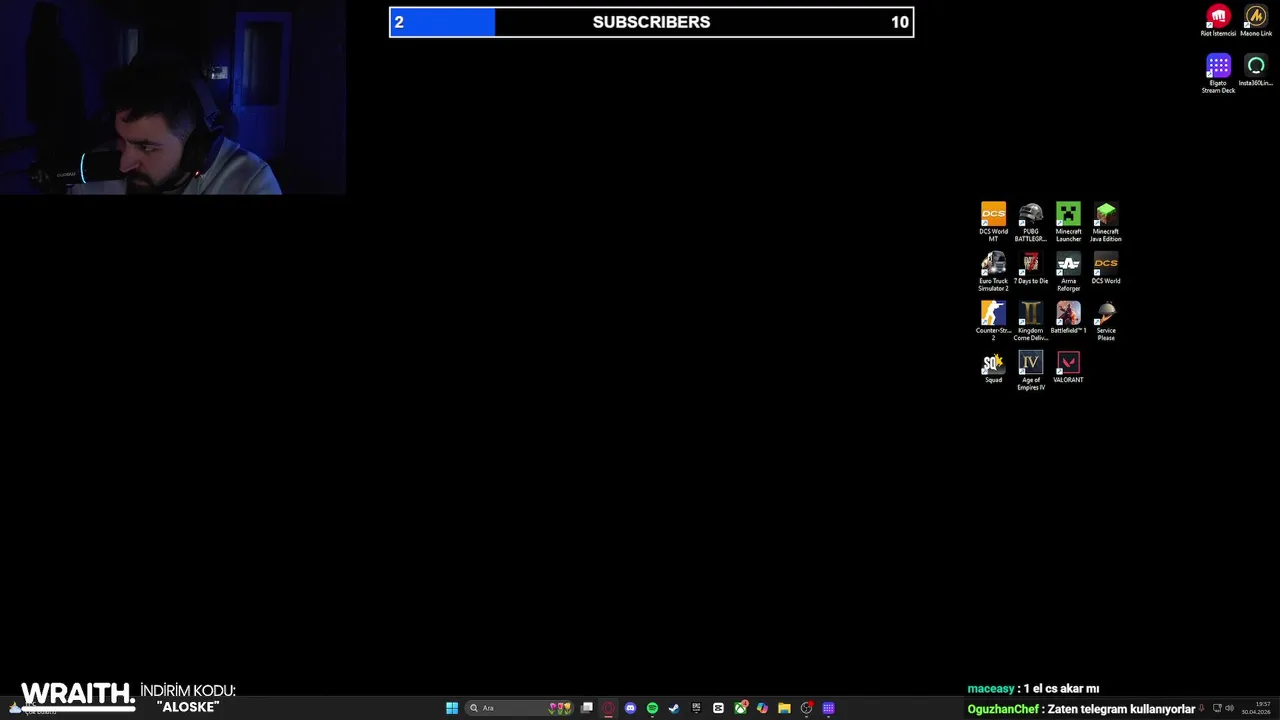Open the DCS World MT desktop shortcut
The width and height of the screenshot is (1280, 720).
tap(993, 221)
